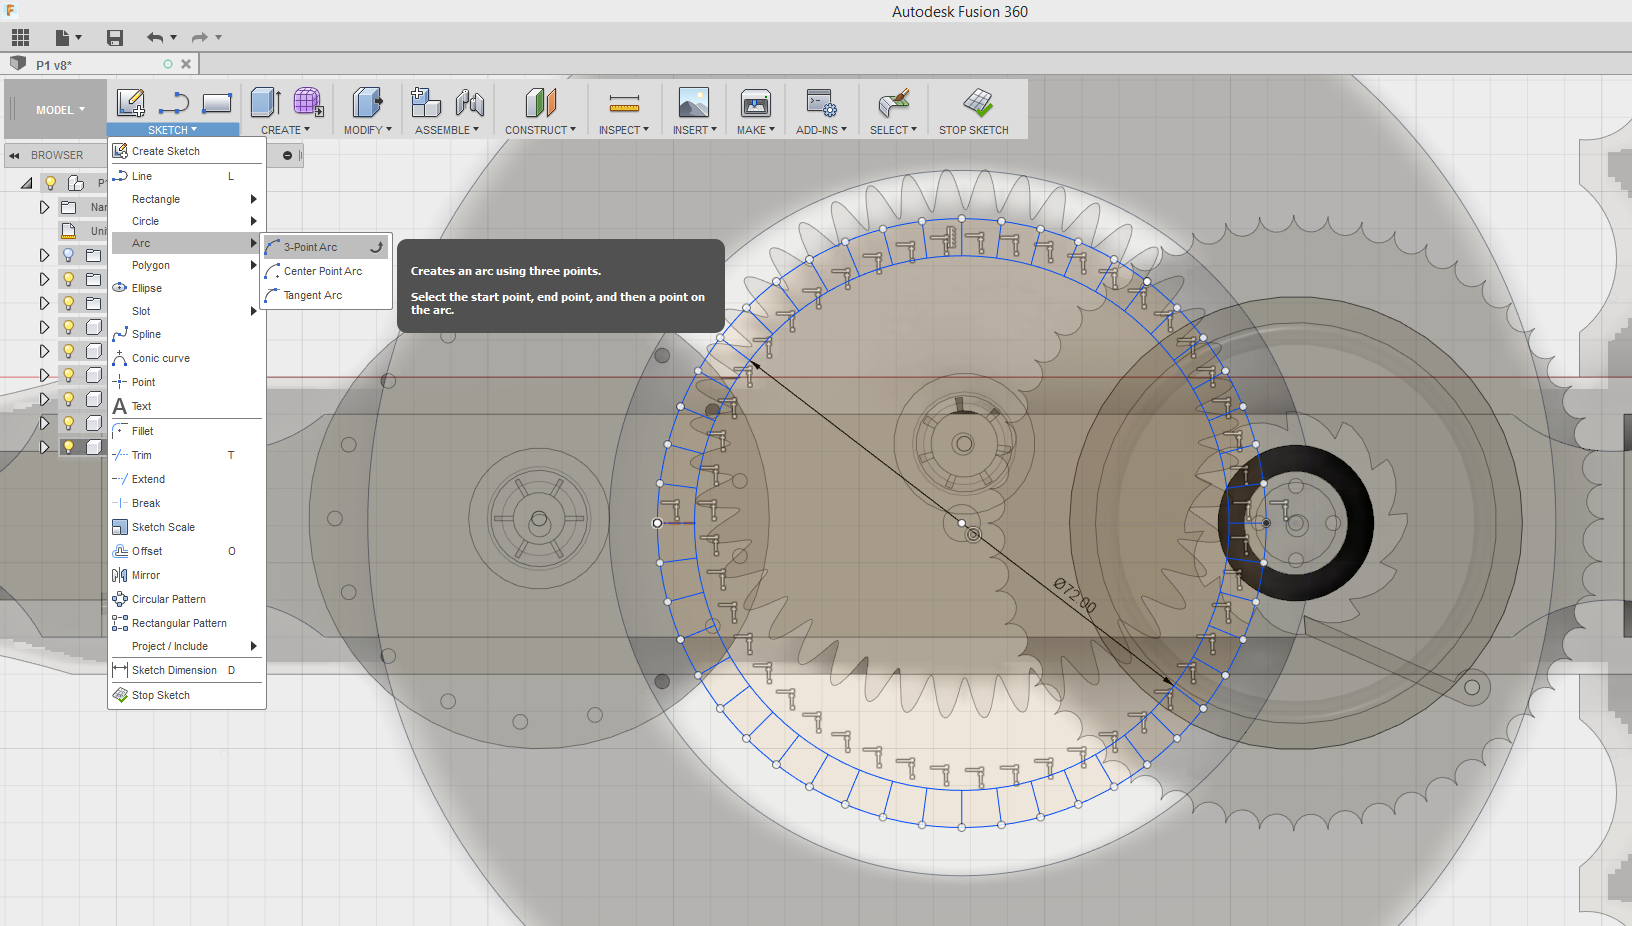Select the Add-Ins scripts icon

pyautogui.click(x=821, y=103)
